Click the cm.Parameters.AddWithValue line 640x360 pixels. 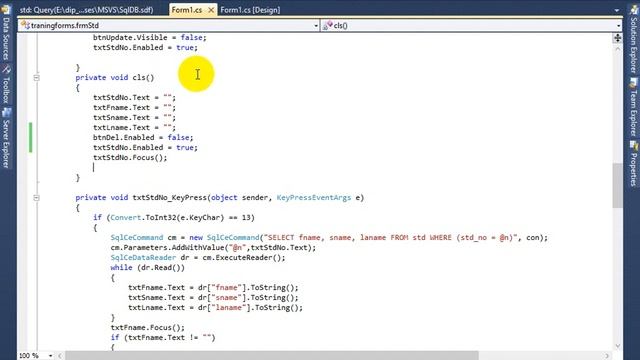[213, 248]
